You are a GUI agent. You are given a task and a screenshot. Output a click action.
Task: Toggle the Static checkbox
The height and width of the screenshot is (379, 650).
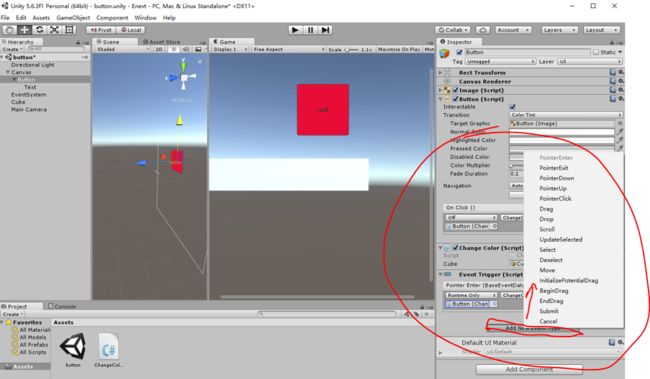596,52
